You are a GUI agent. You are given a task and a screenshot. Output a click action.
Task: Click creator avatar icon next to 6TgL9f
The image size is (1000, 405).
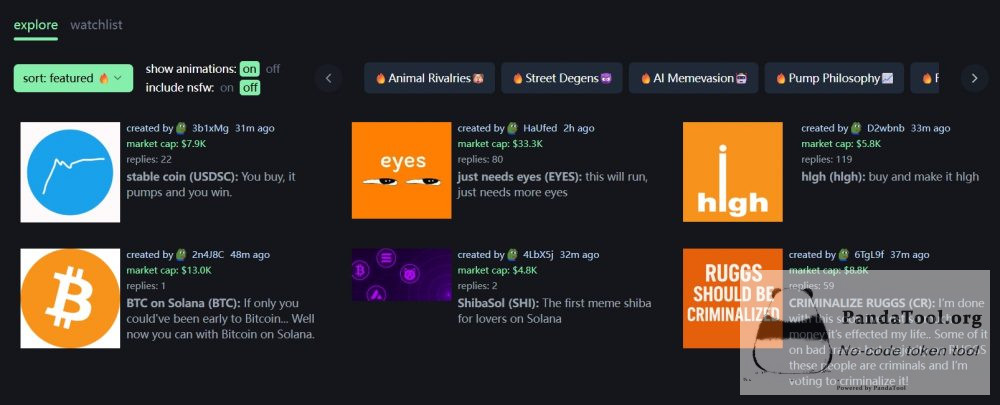coord(844,254)
